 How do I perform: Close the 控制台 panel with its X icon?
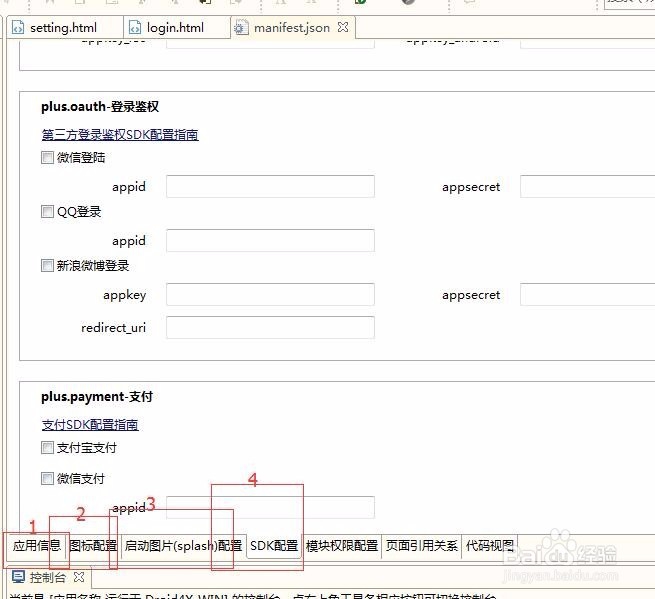pos(79,577)
